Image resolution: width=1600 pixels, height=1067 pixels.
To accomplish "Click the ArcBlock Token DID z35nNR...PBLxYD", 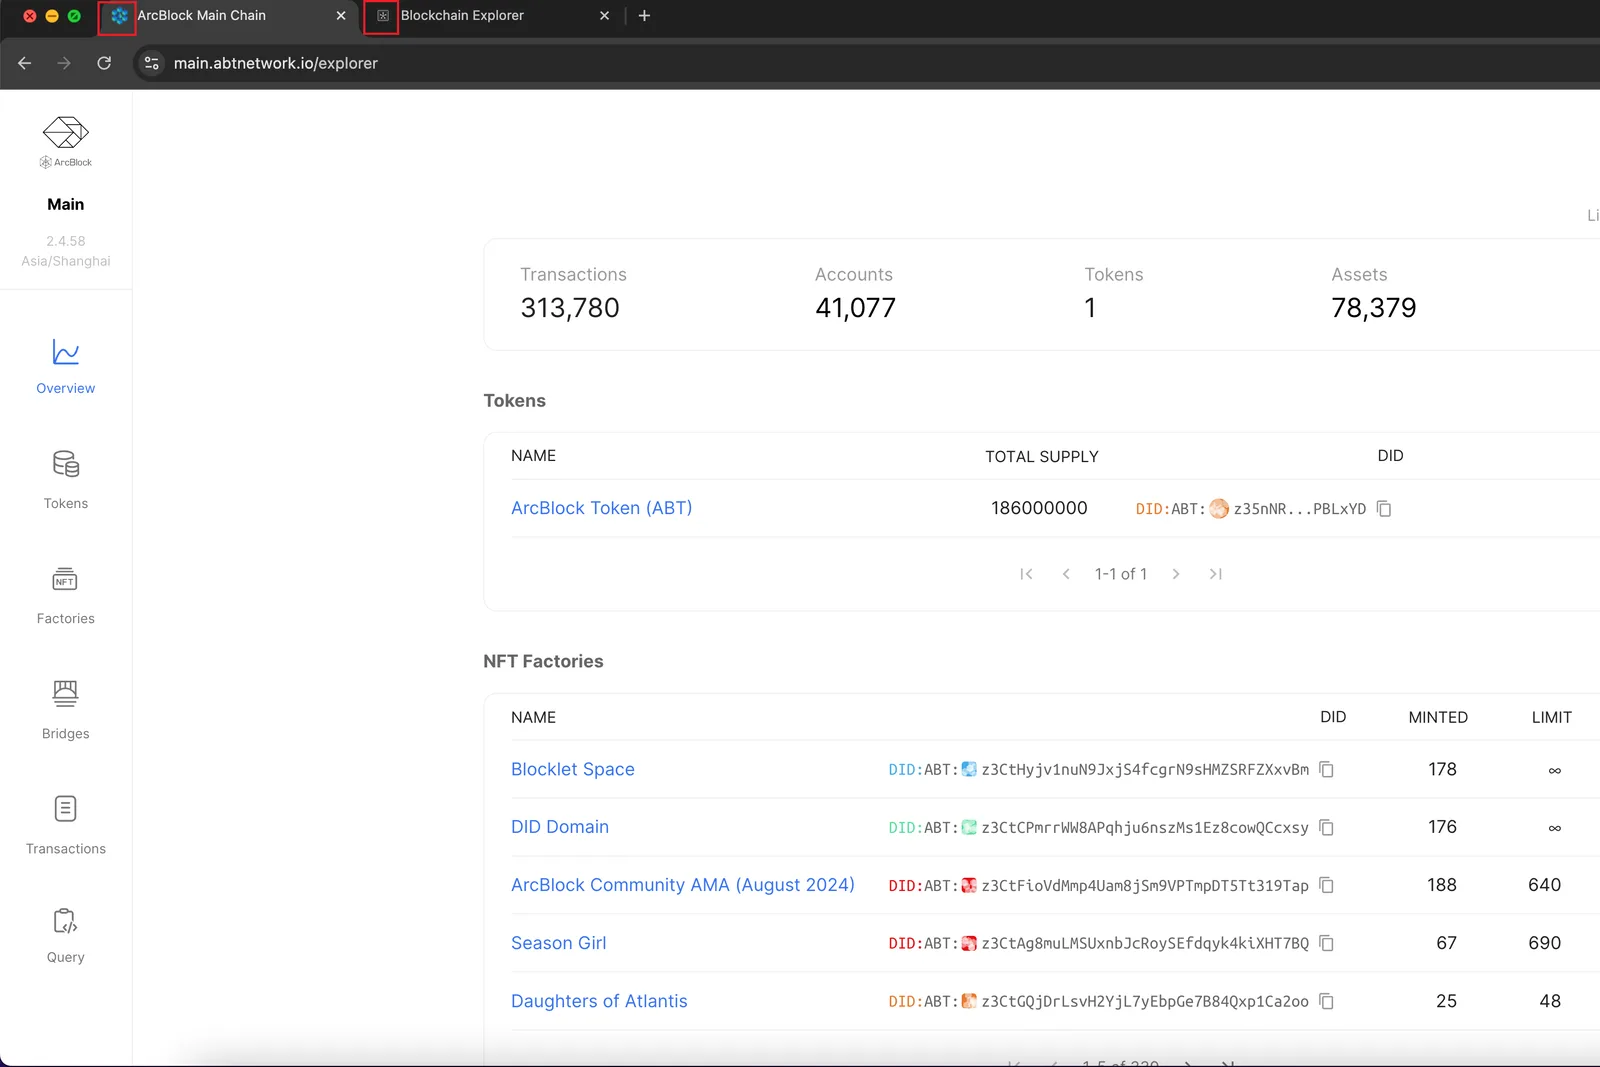I will [1300, 509].
